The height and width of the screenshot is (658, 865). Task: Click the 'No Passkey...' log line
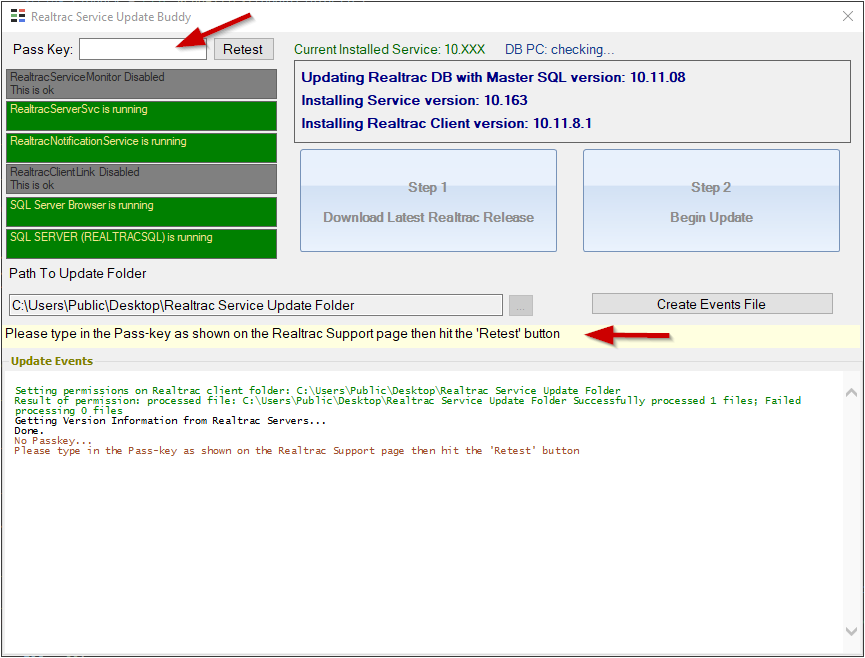53,441
